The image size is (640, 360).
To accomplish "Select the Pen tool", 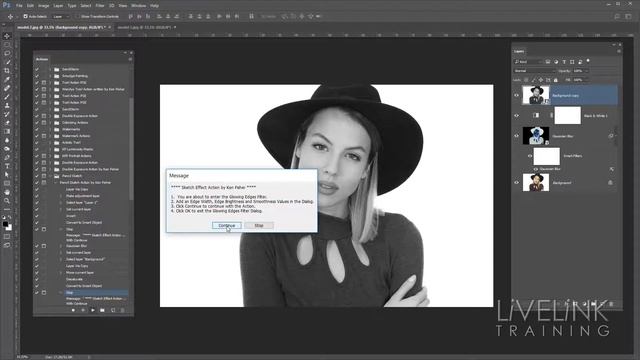I will pyautogui.click(x=7, y=158).
